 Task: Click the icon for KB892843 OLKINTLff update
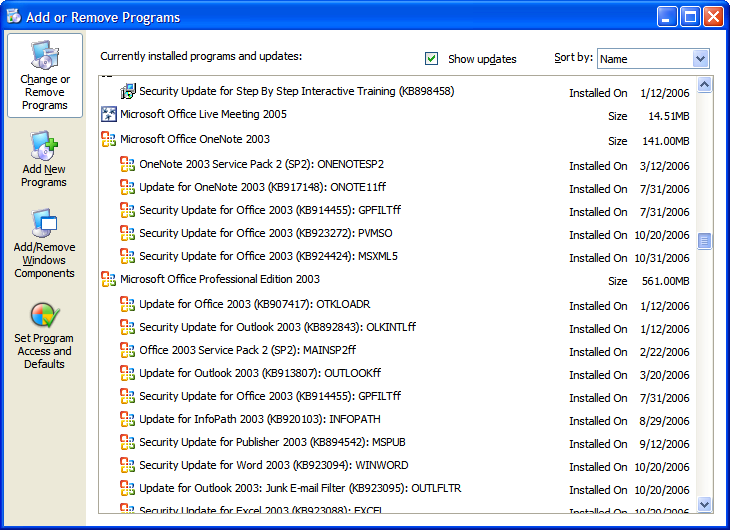[128, 327]
